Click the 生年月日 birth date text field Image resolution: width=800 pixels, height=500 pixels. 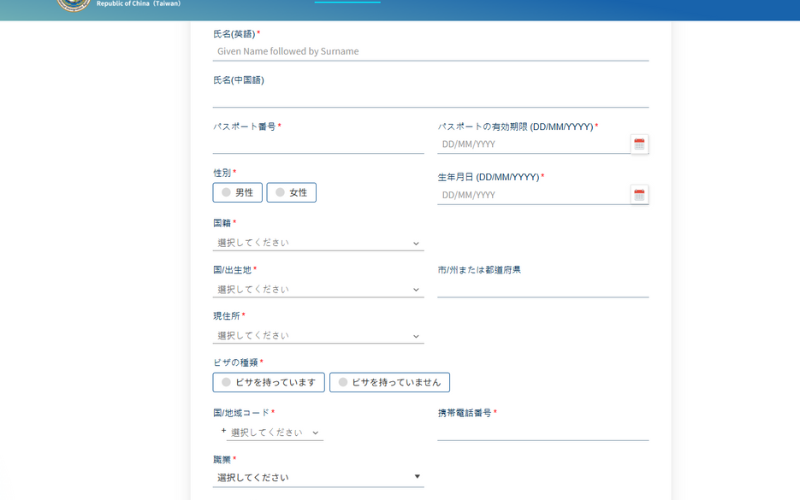tap(532, 195)
